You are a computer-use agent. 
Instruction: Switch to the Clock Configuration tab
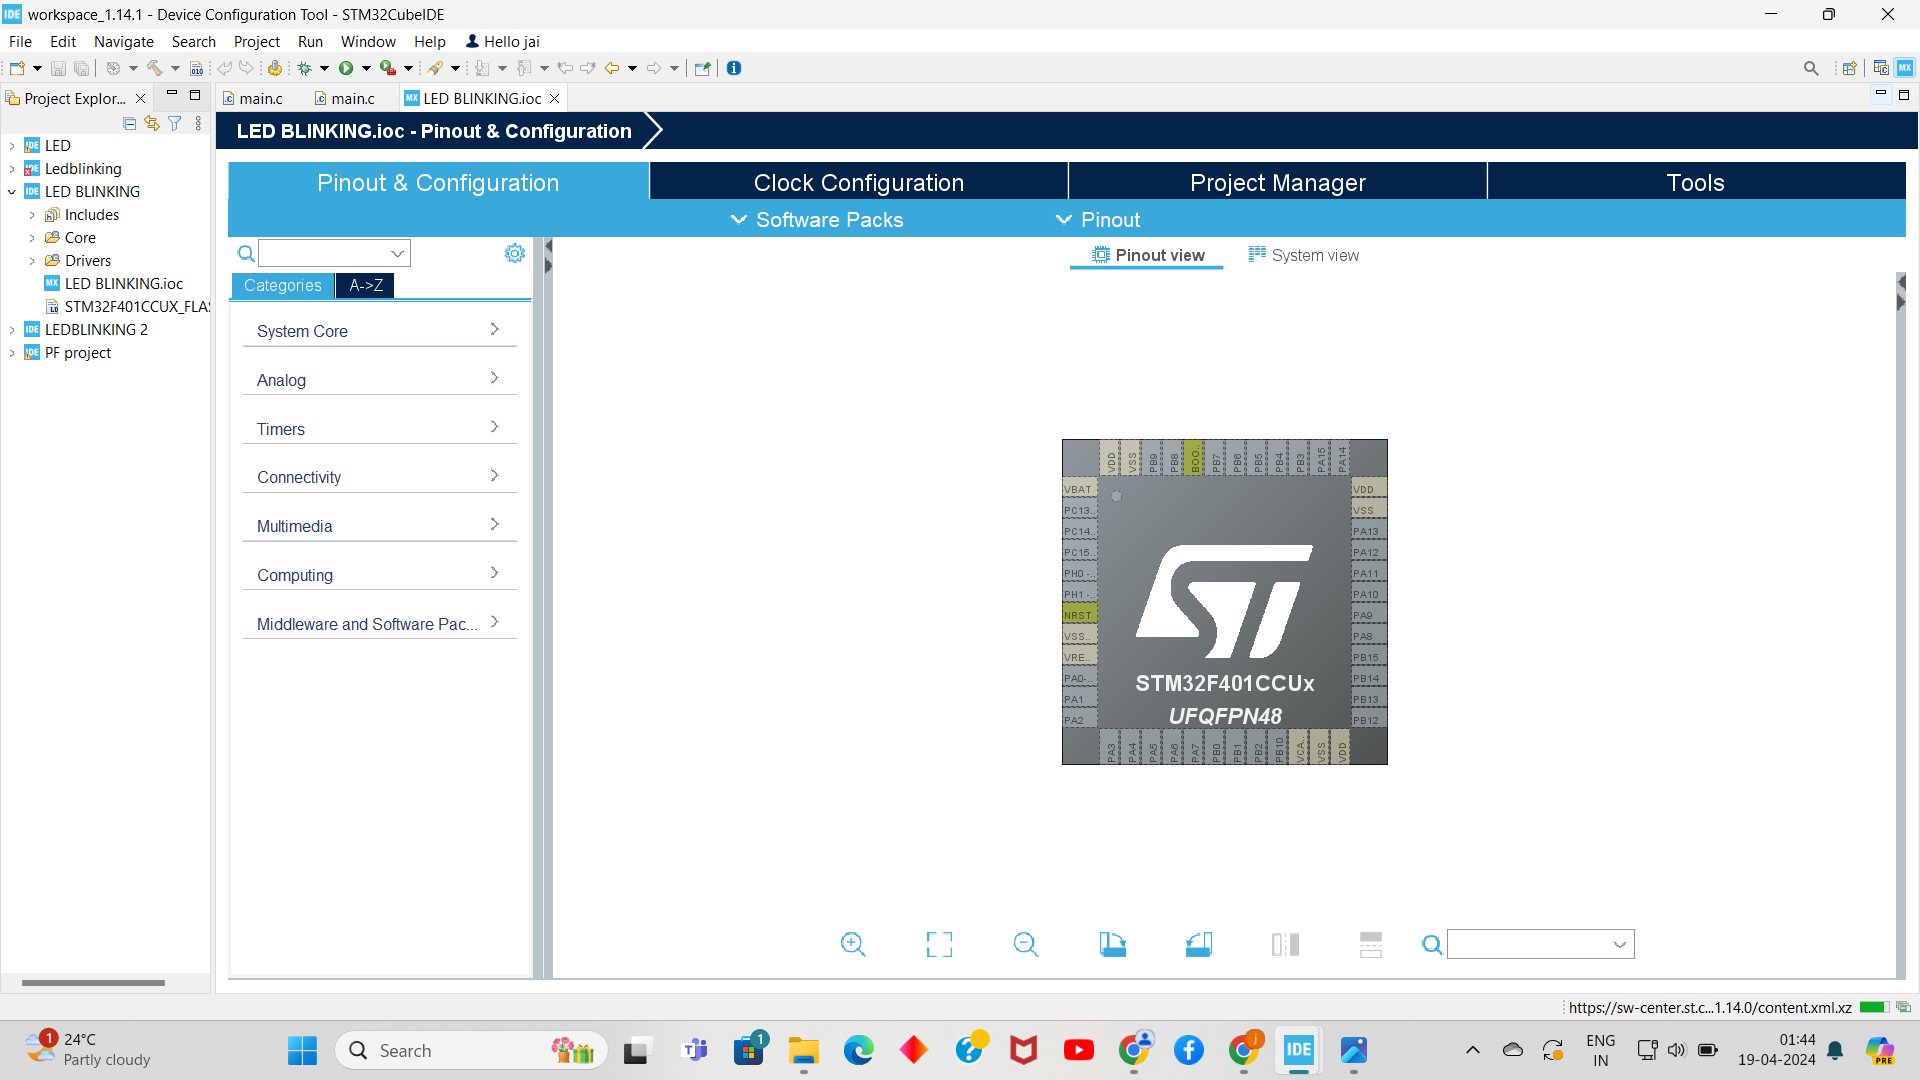[x=859, y=183]
